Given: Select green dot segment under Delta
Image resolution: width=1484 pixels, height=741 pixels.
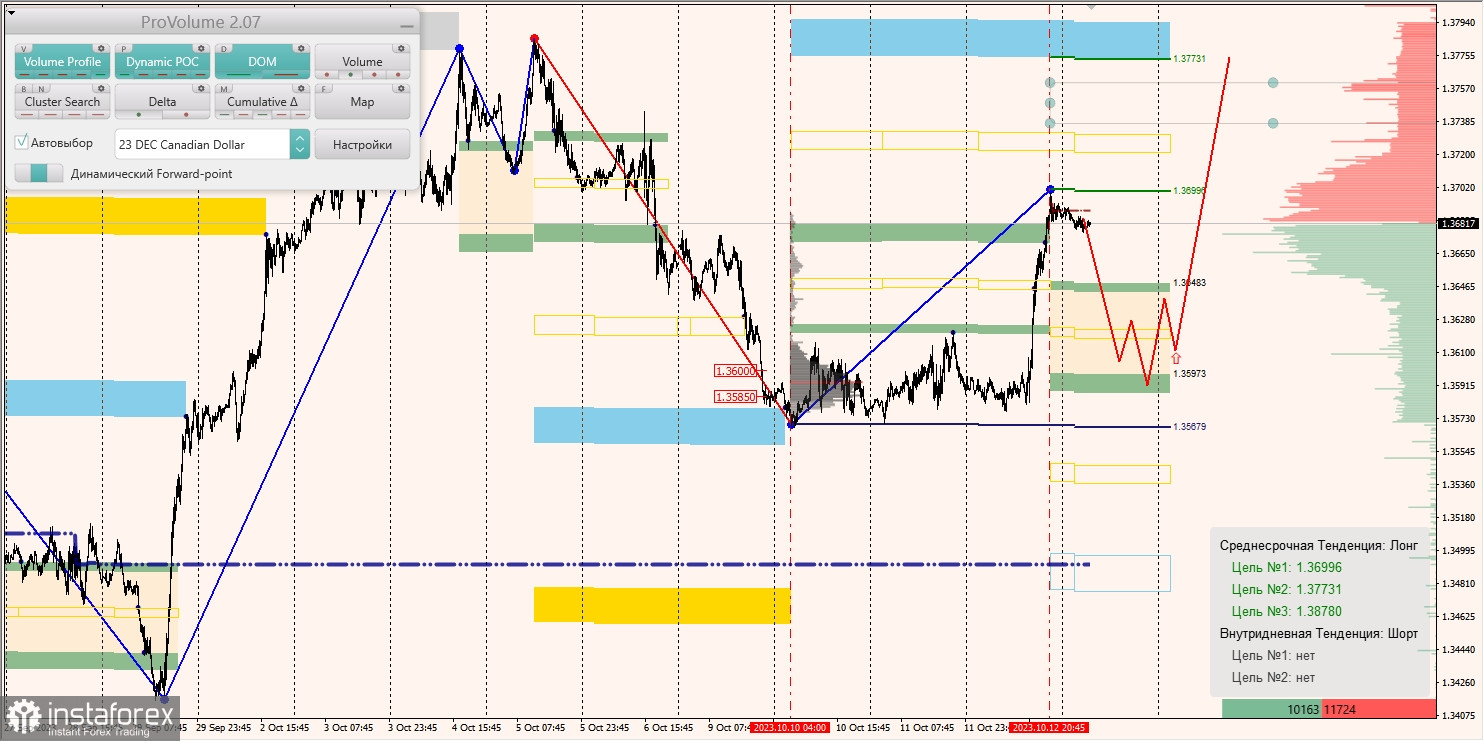Looking at the screenshot, I should (x=139, y=115).
